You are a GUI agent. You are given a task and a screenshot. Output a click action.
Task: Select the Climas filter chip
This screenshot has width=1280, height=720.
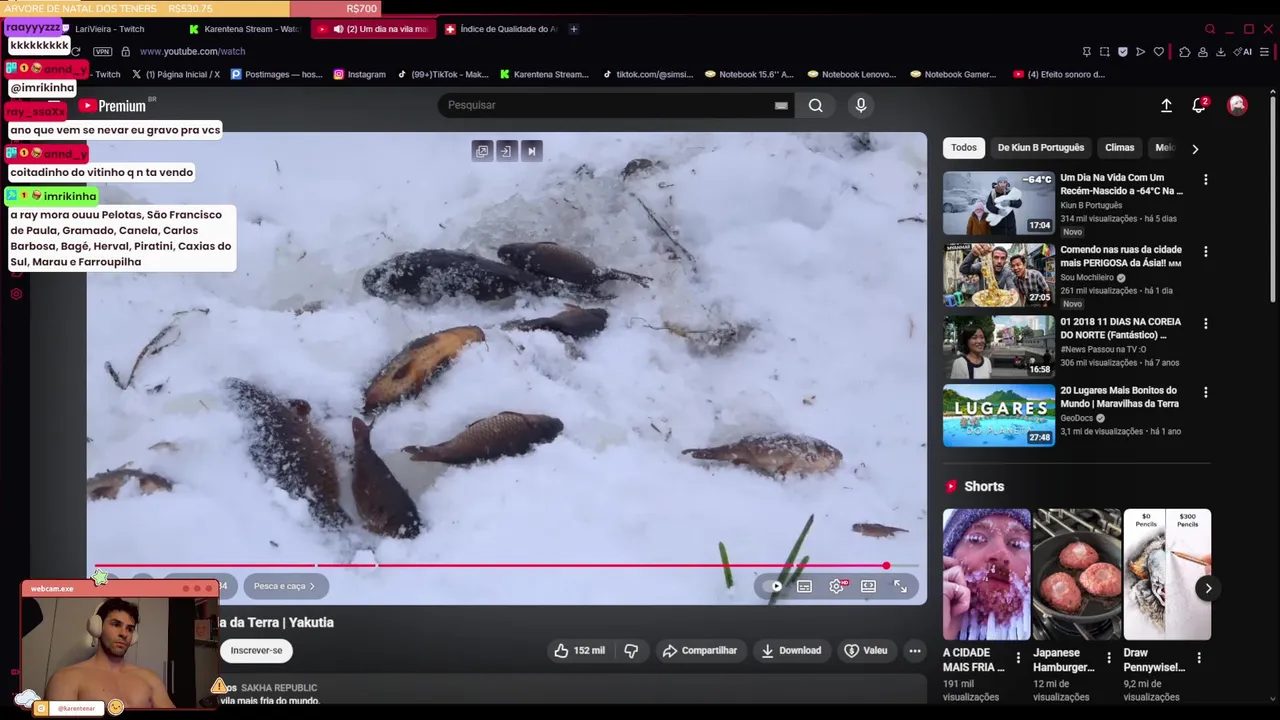click(x=1119, y=147)
